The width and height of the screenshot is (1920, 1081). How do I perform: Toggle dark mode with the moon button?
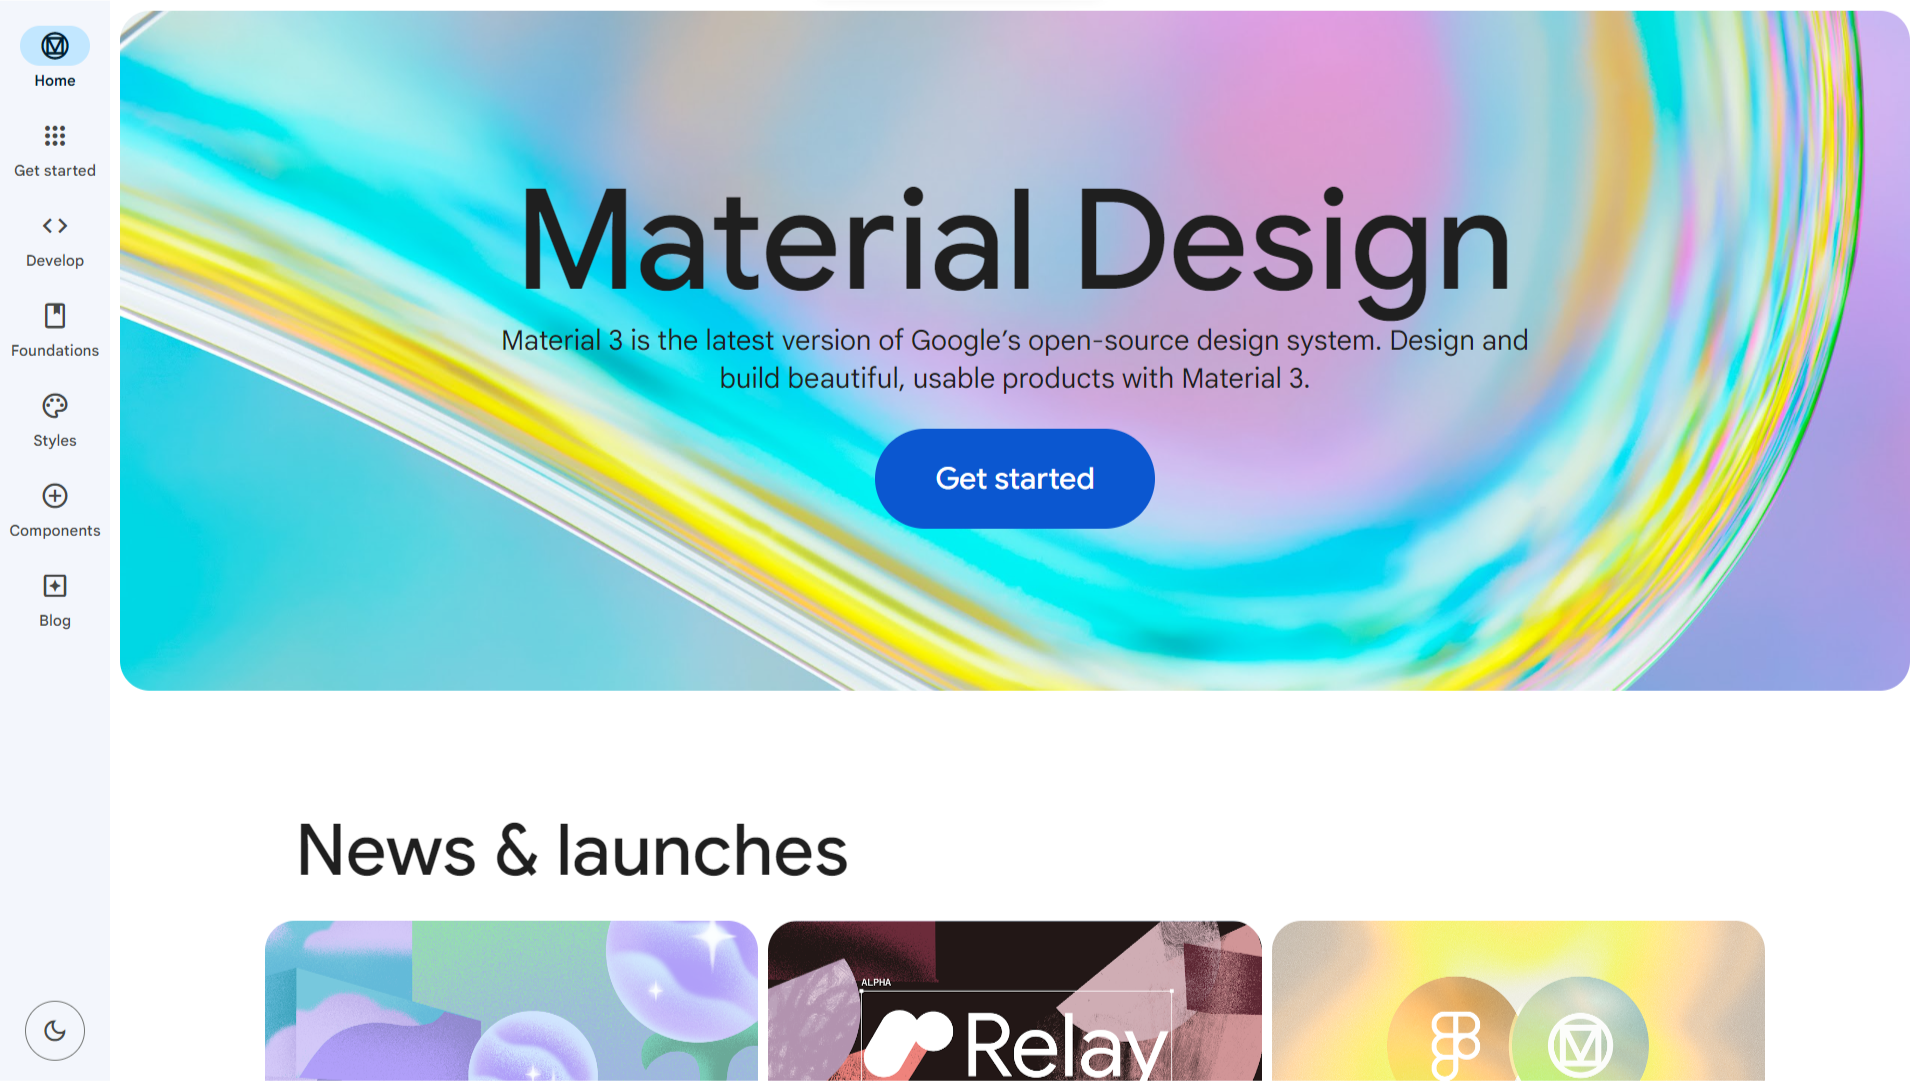pyautogui.click(x=55, y=1031)
